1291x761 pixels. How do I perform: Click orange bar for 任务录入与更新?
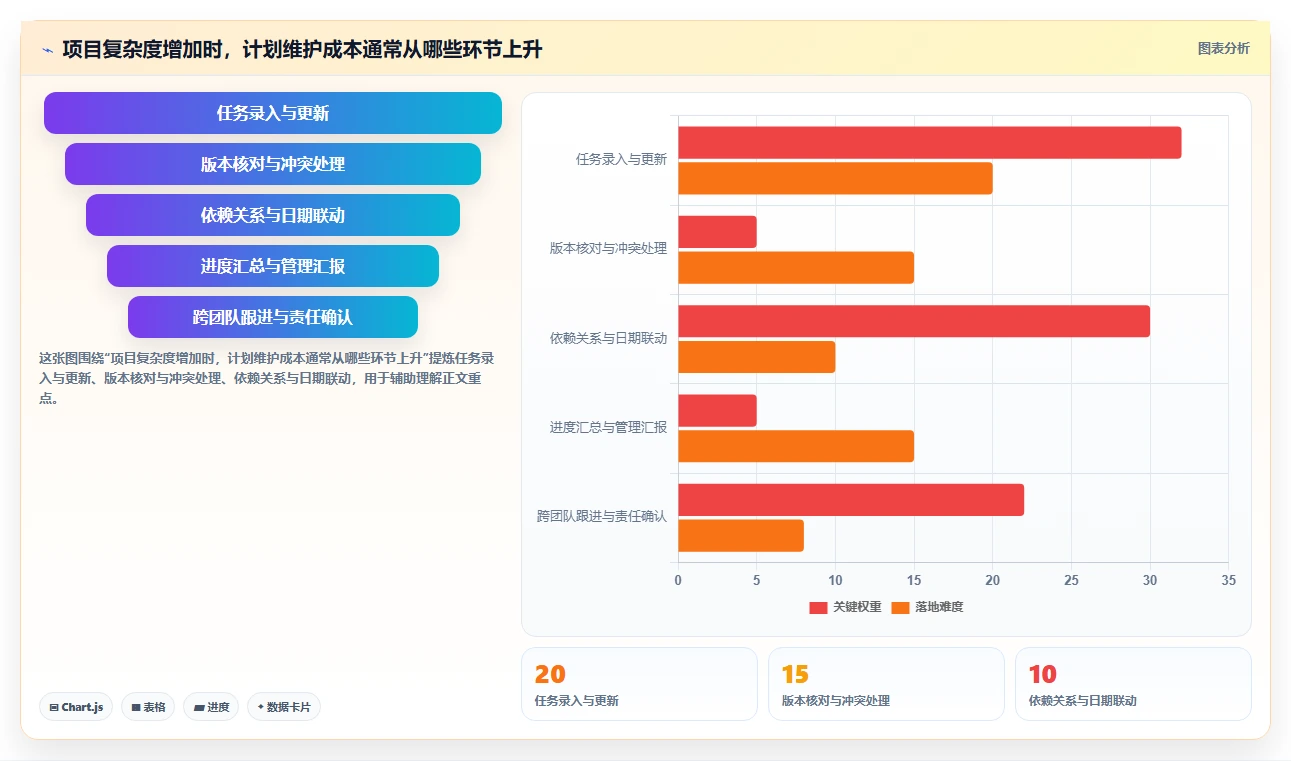coord(835,178)
